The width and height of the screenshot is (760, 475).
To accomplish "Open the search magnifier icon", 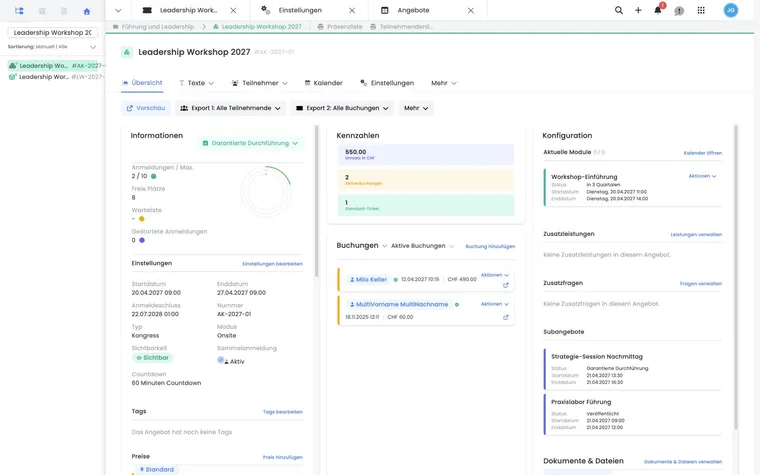I will coord(618,10).
